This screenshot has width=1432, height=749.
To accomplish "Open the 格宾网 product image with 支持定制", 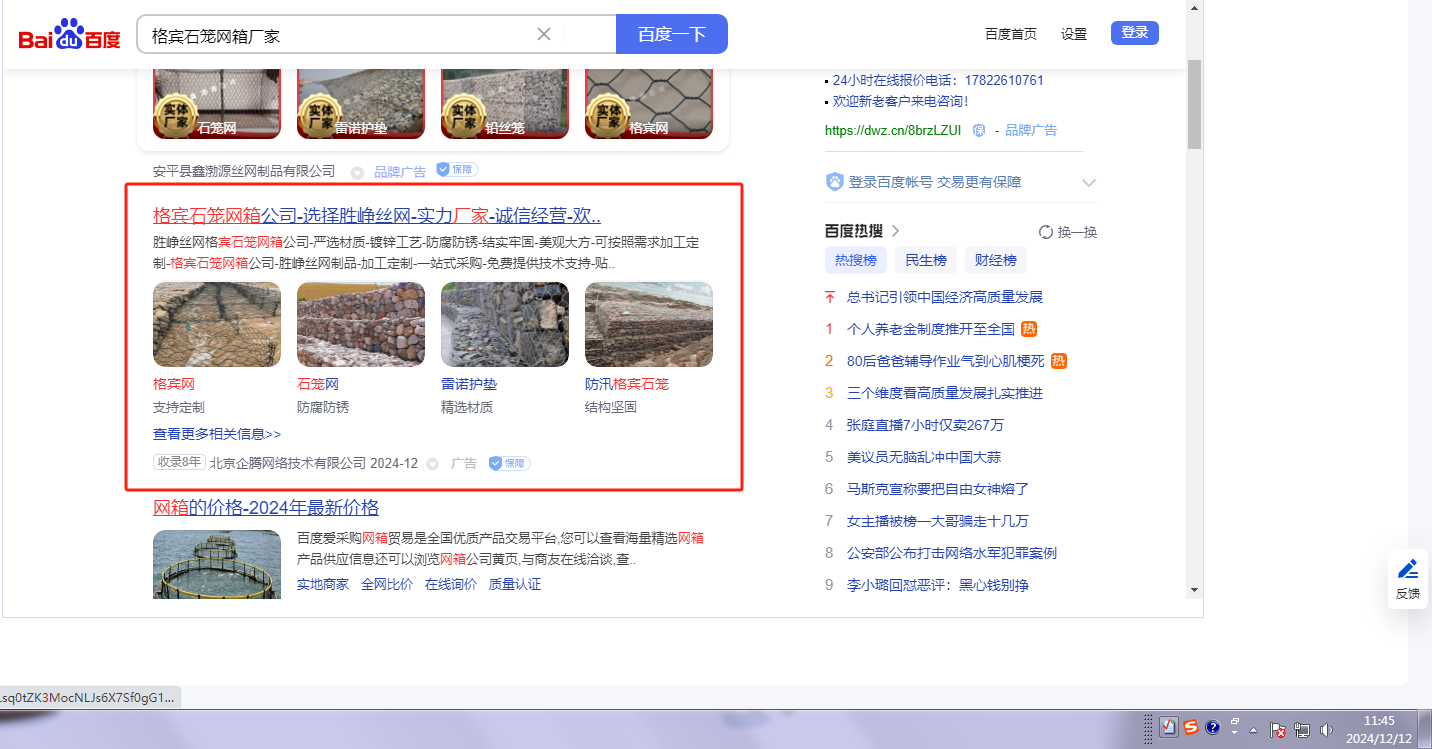I will coord(217,324).
